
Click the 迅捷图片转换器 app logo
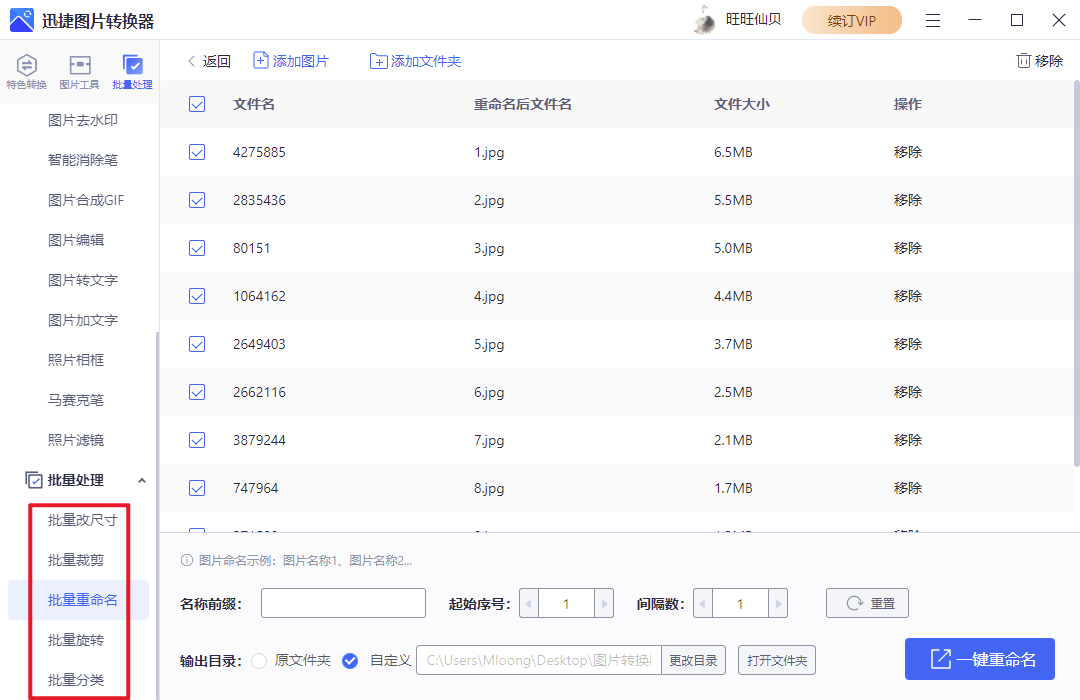pos(21,21)
